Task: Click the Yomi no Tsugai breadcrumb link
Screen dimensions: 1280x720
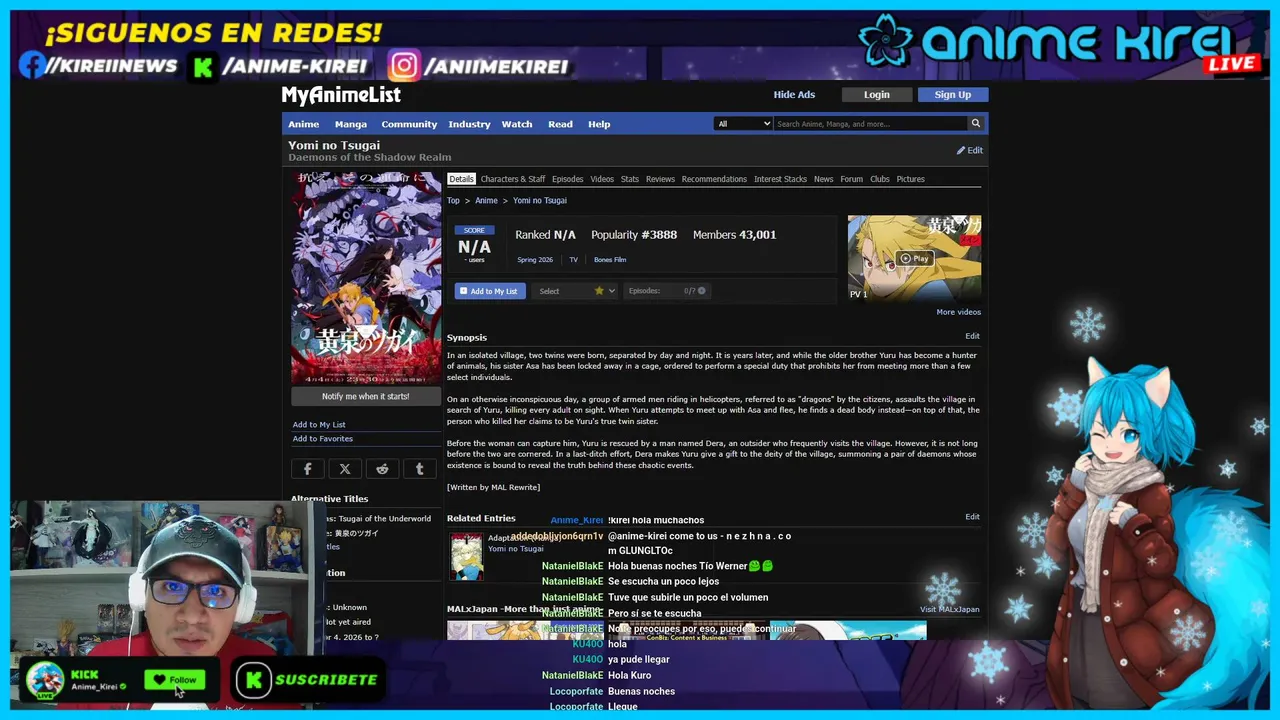Action: 540,201
